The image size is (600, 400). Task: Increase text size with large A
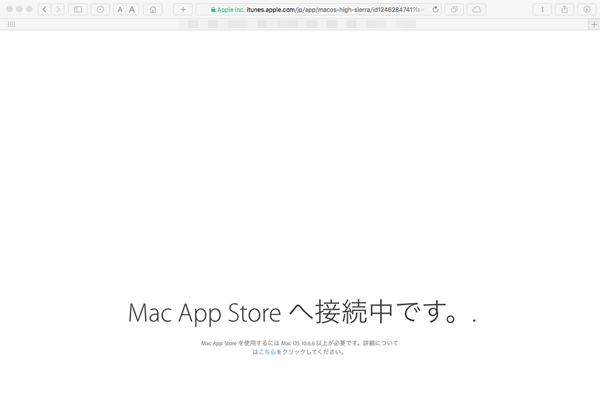(x=132, y=10)
